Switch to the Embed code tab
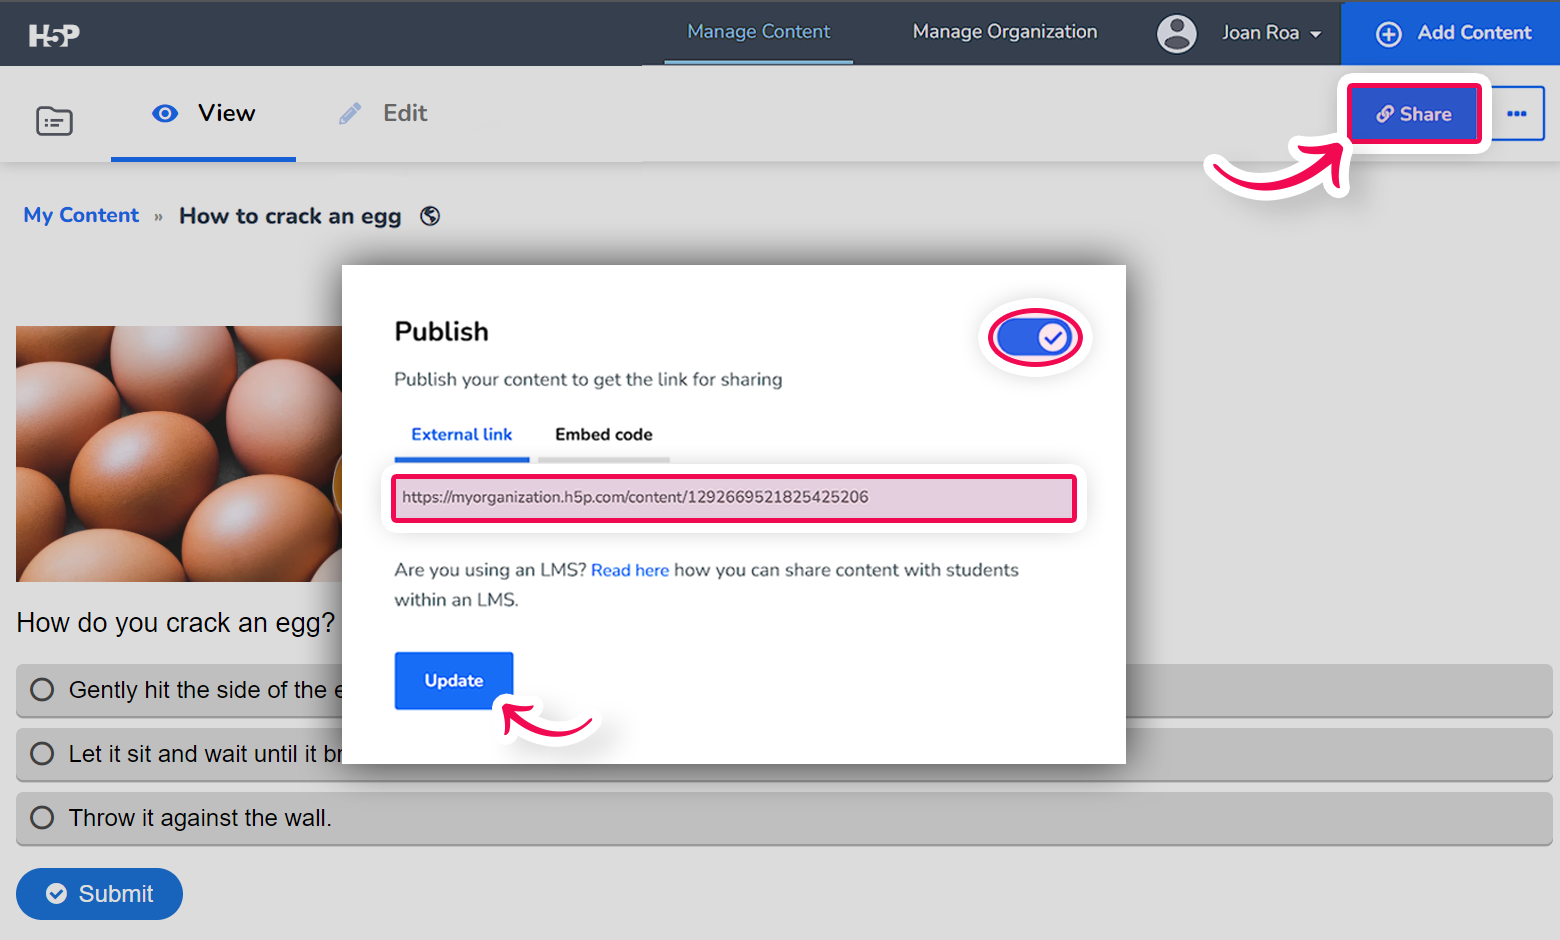This screenshot has width=1560, height=940. click(603, 435)
